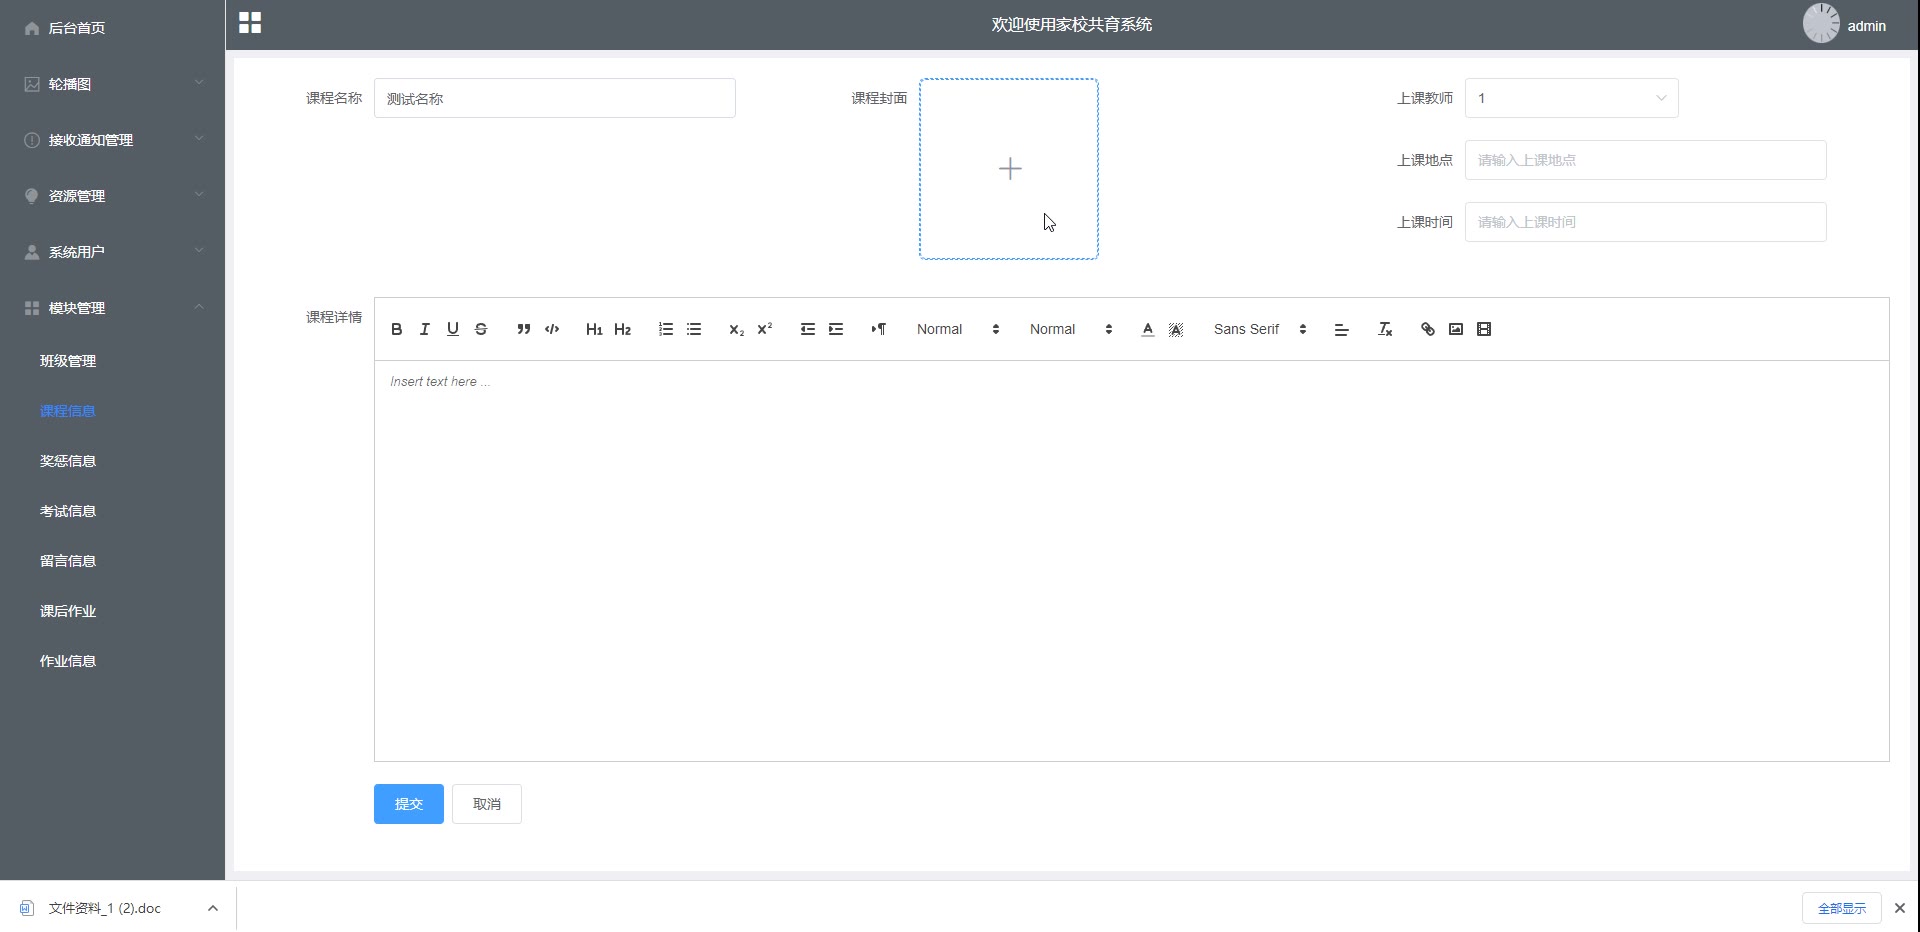The width and height of the screenshot is (1920, 932).
Task: Switch text direction to right-to-left
Action: 879,329
